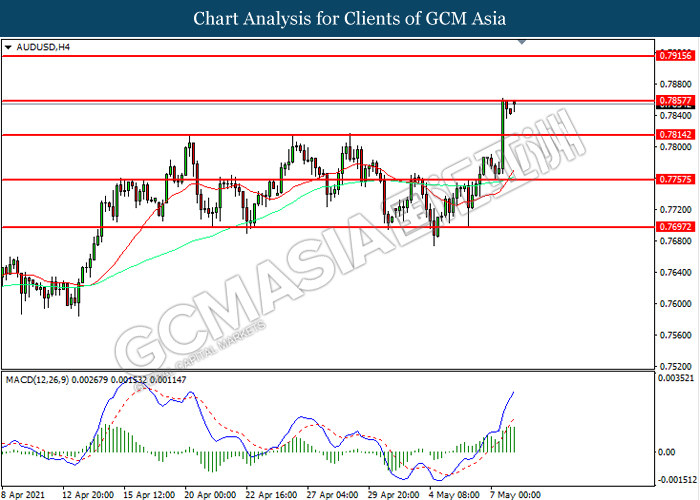Viewport: 700px width, 500px height.
Task: Click the 0.76400 price axis value
Action: (676, 272)
